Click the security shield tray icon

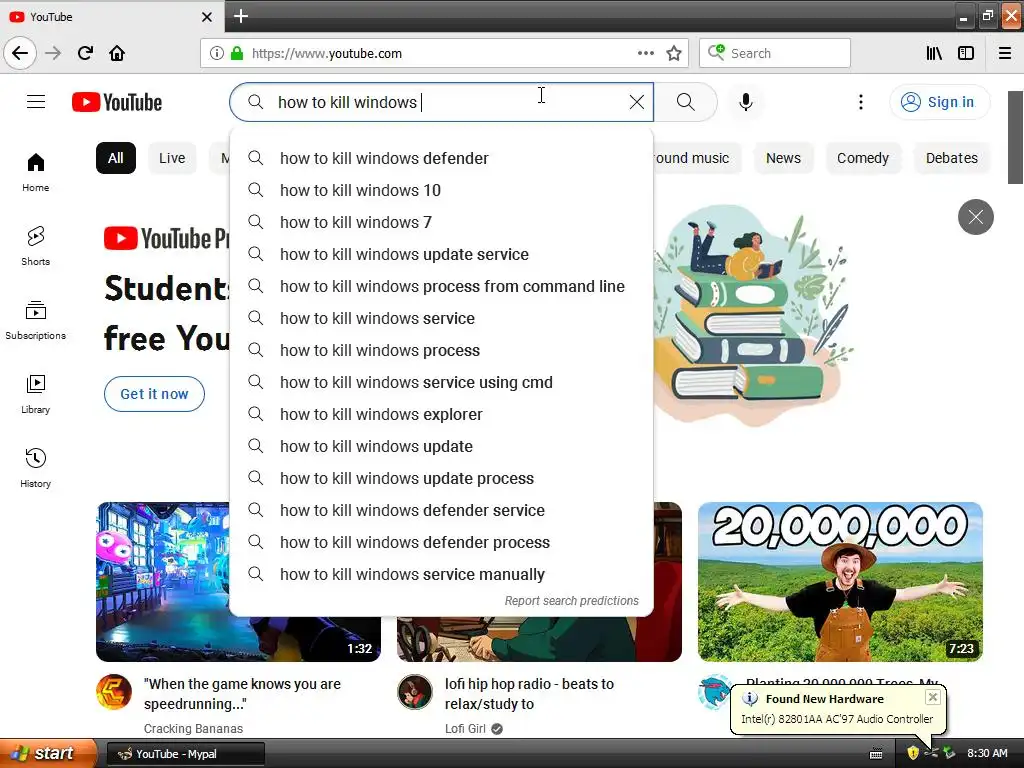[912, 753]
